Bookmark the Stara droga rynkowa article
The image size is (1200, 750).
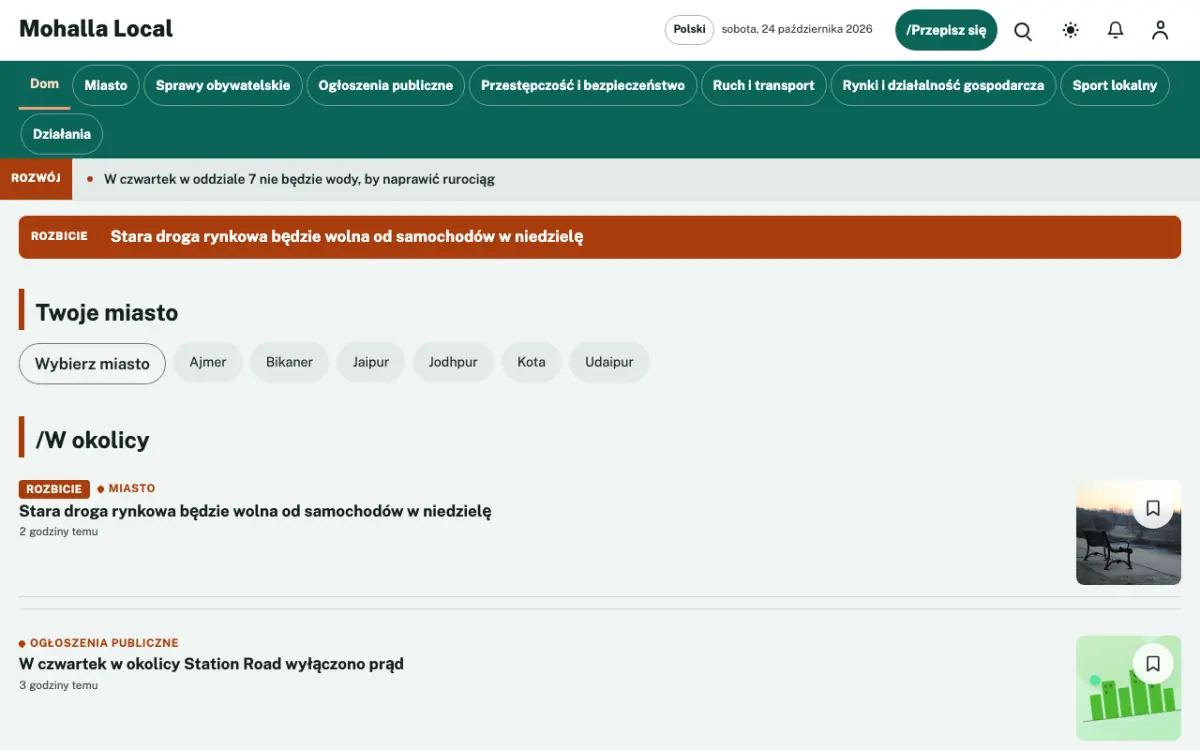tap(1153, 508)
